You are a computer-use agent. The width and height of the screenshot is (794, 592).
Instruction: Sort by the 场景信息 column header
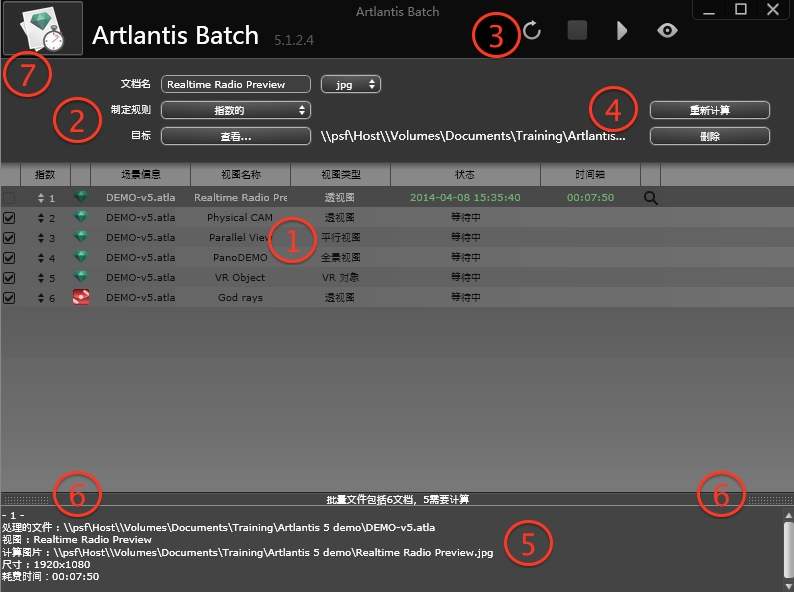[140, 175]
